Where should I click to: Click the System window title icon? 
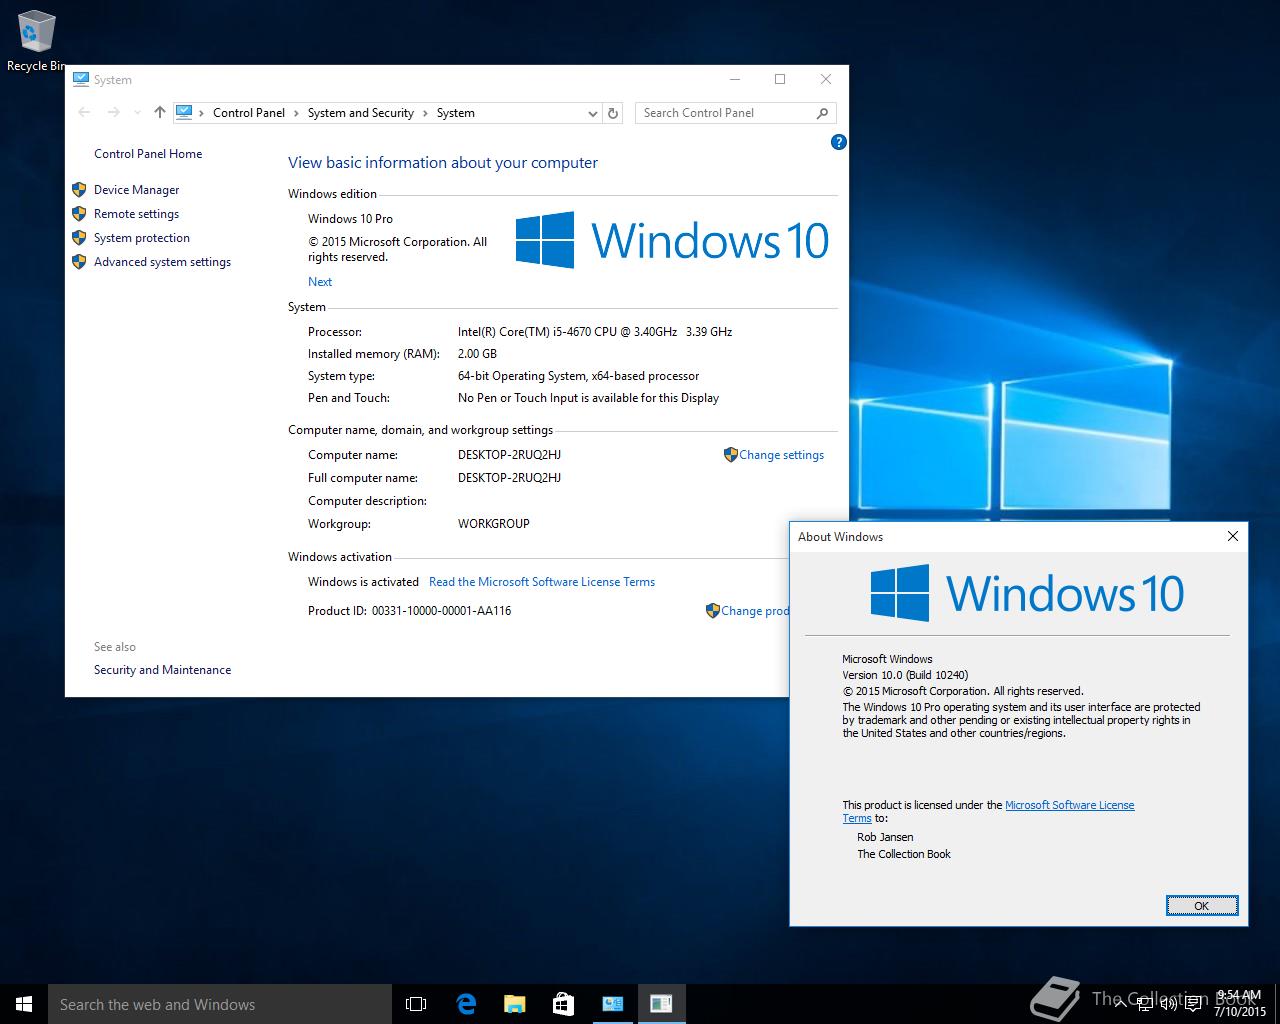click(81, 79)
